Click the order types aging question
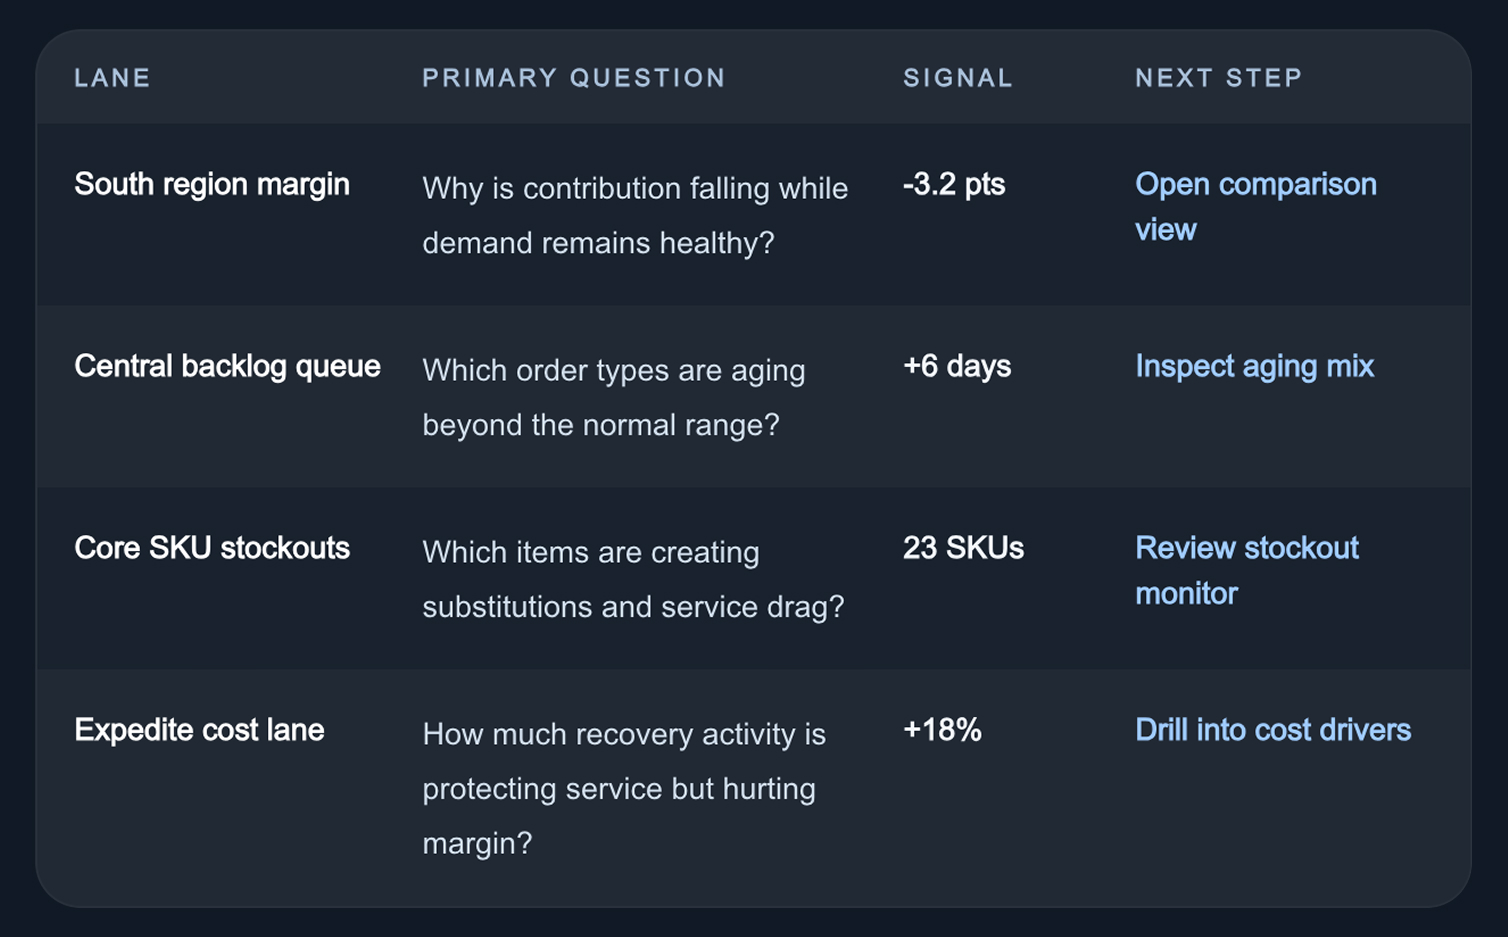This screenshot has height=937, width=1508. coord(613,397)
